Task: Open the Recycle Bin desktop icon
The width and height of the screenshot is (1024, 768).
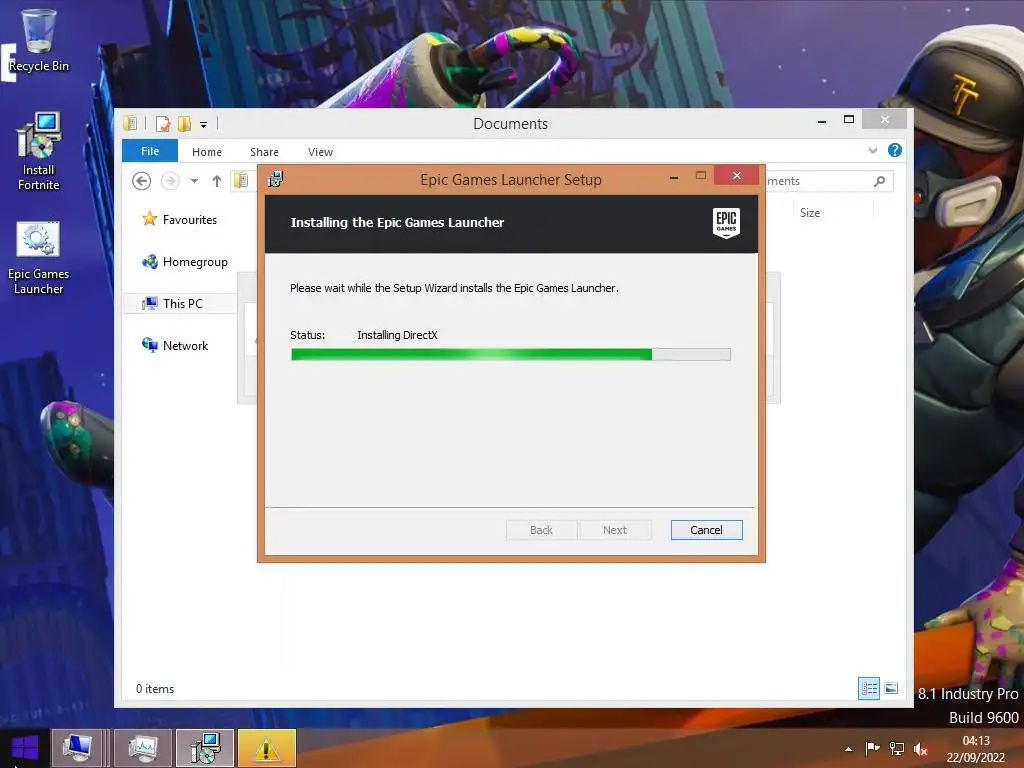Action: (x=39, y=40)
